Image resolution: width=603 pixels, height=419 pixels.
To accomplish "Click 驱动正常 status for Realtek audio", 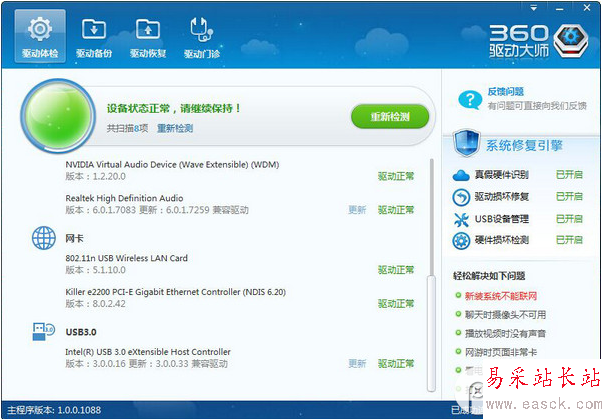I will (396, 210).
